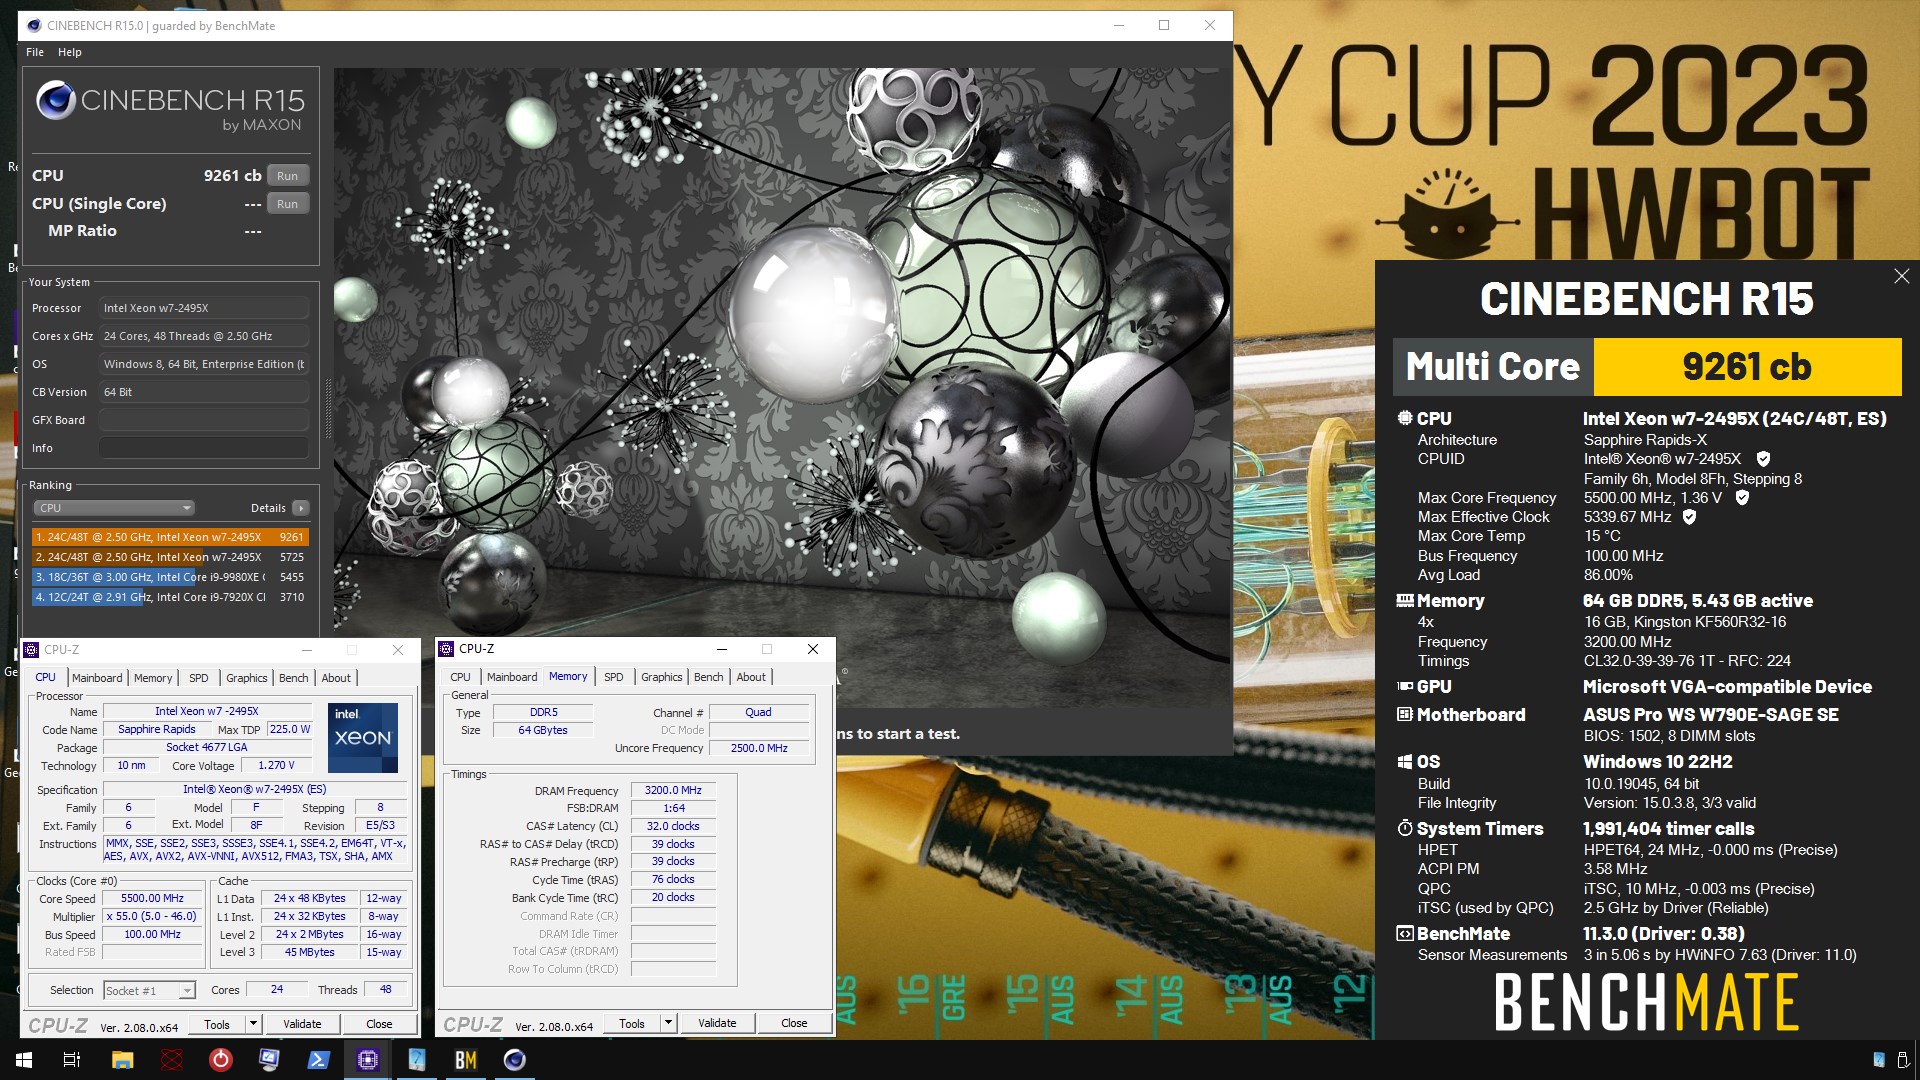Click Tools button in left CPU-Z
Screen dimensions: 1920x1080
[217, 1025]
